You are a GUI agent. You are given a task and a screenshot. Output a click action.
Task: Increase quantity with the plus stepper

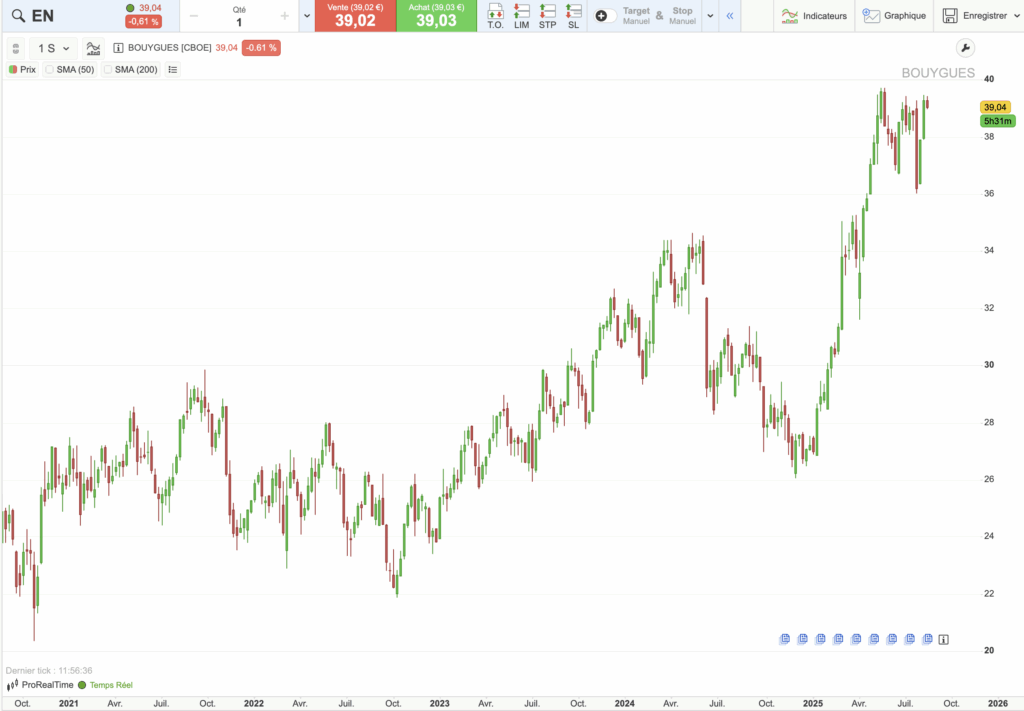284,16
